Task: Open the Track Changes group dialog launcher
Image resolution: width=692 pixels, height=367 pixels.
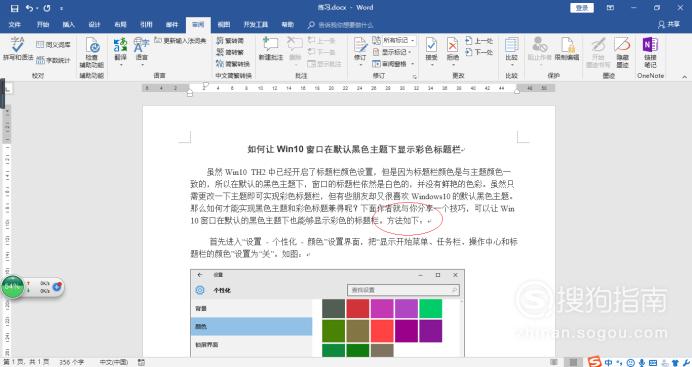Action: 414,77
